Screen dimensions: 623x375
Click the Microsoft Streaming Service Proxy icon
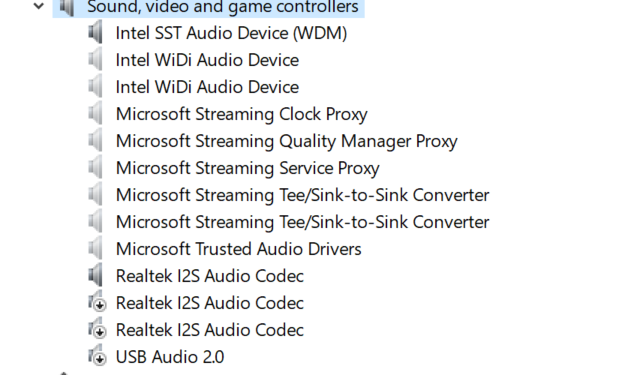pyautogui.click(x=95, y=168)
